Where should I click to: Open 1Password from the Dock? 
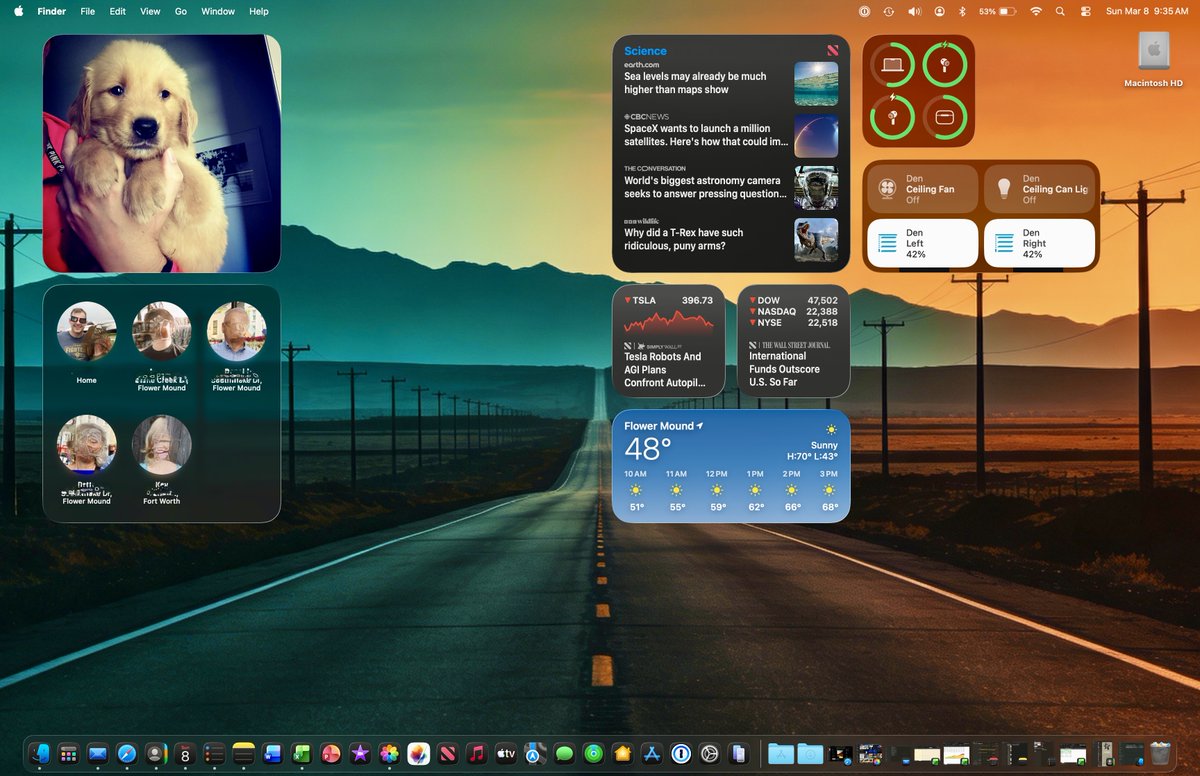coord(681,754)
